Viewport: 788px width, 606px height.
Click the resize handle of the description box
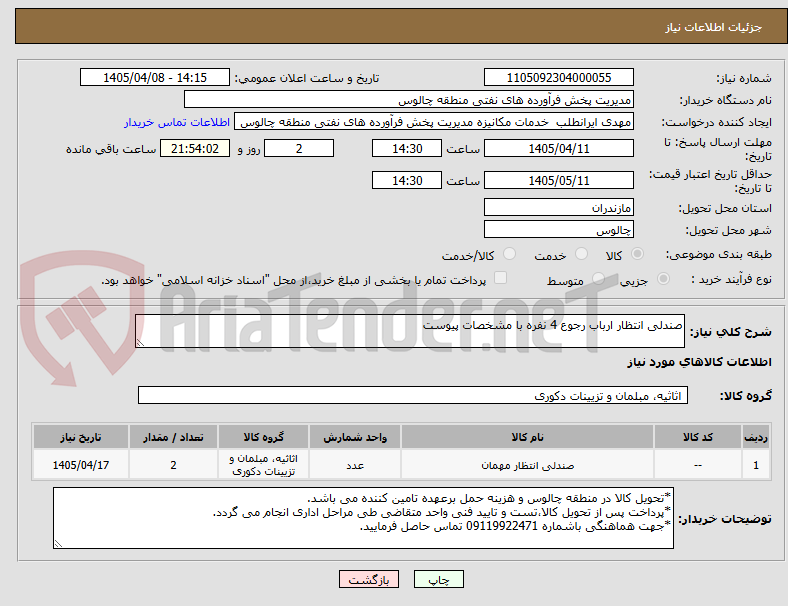140,343
